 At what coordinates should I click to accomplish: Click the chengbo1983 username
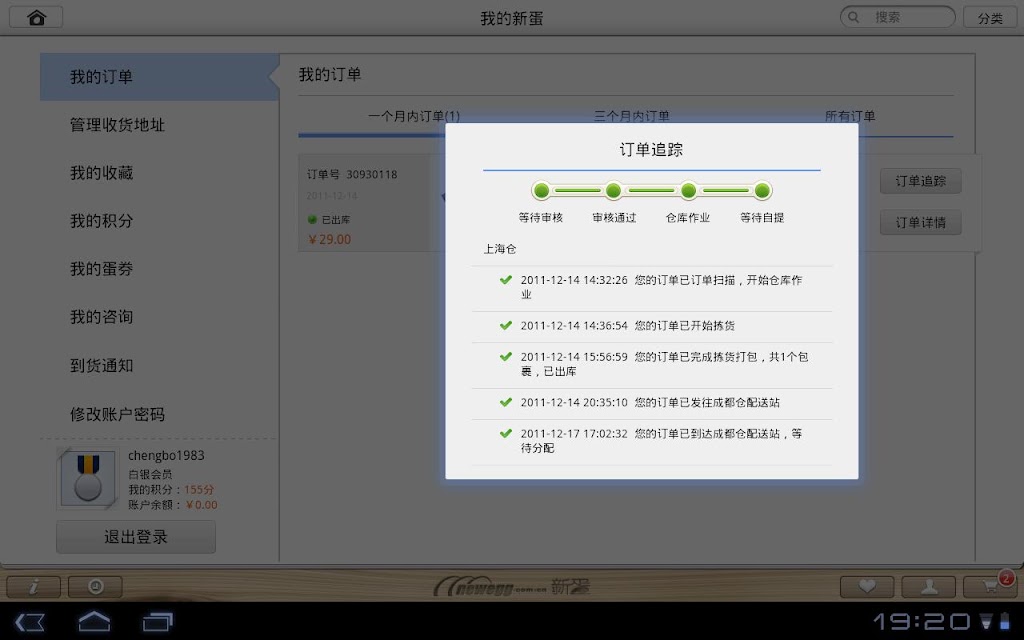click(x=166, y=455)
